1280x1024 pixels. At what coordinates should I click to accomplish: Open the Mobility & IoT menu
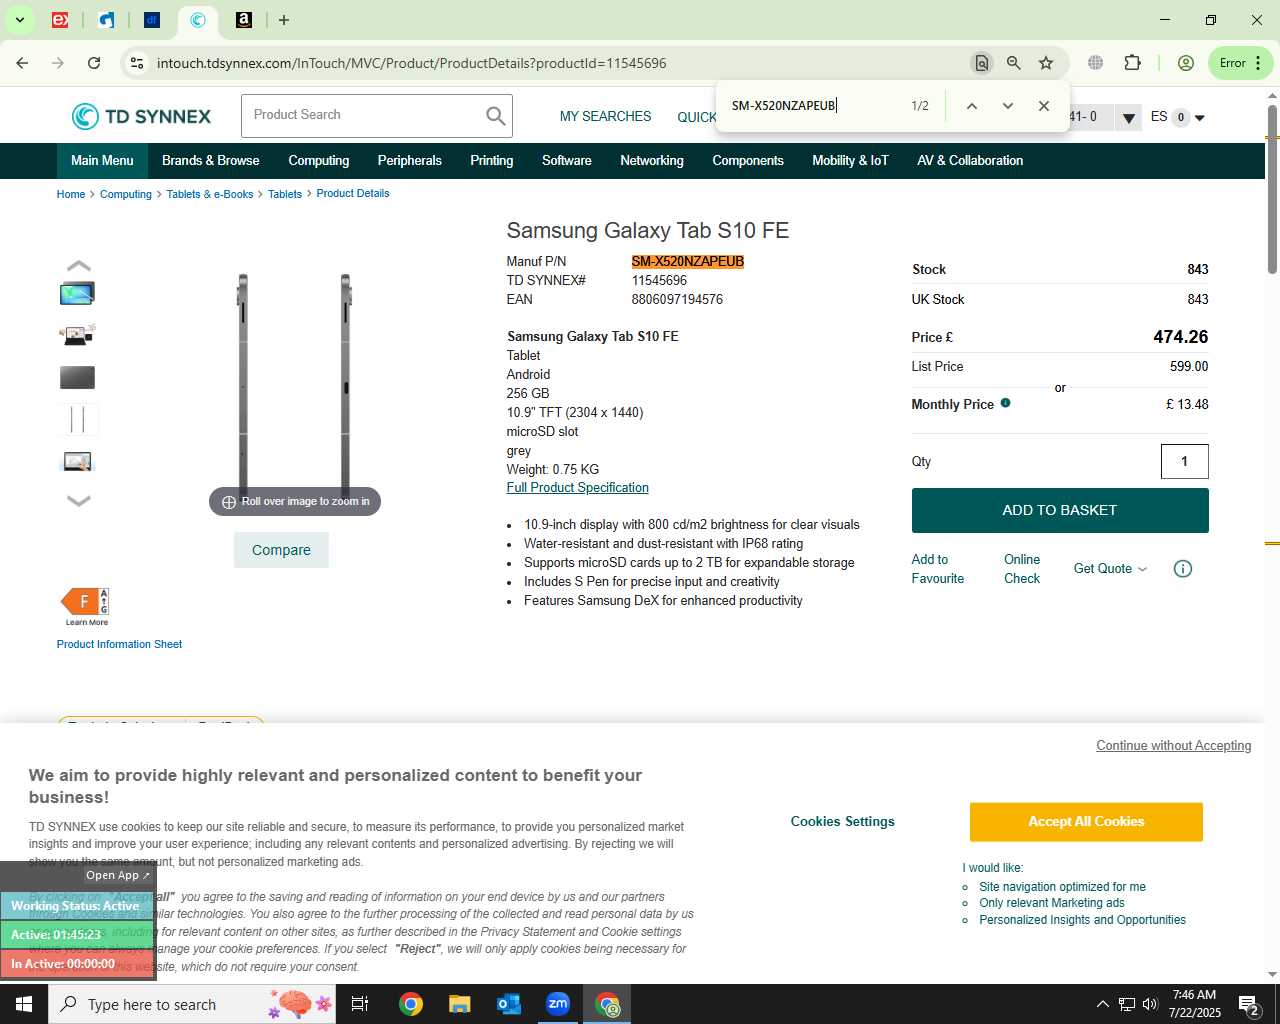[850, 161]
